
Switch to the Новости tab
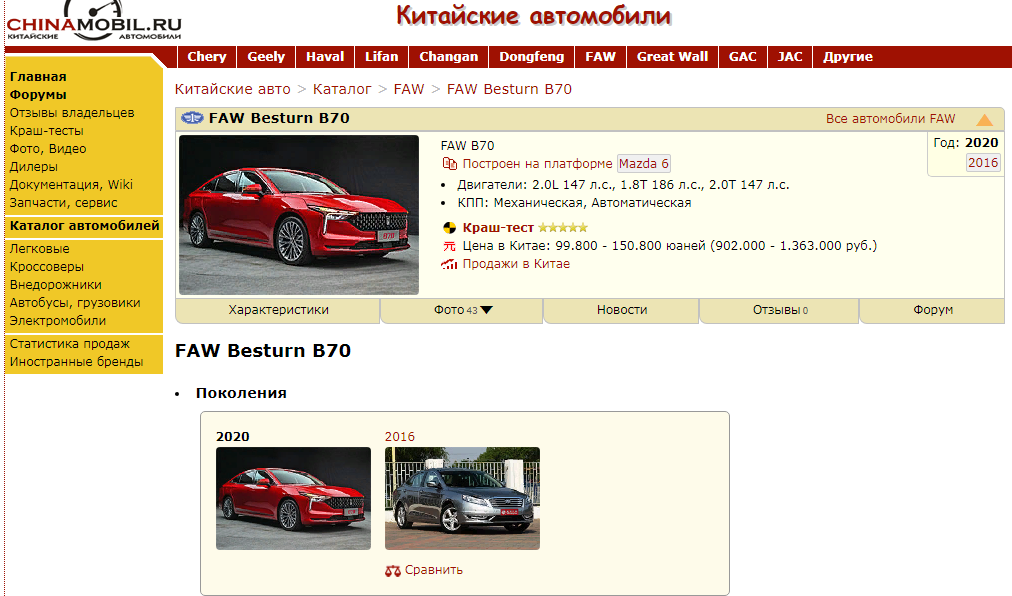[x=622, y=311]
